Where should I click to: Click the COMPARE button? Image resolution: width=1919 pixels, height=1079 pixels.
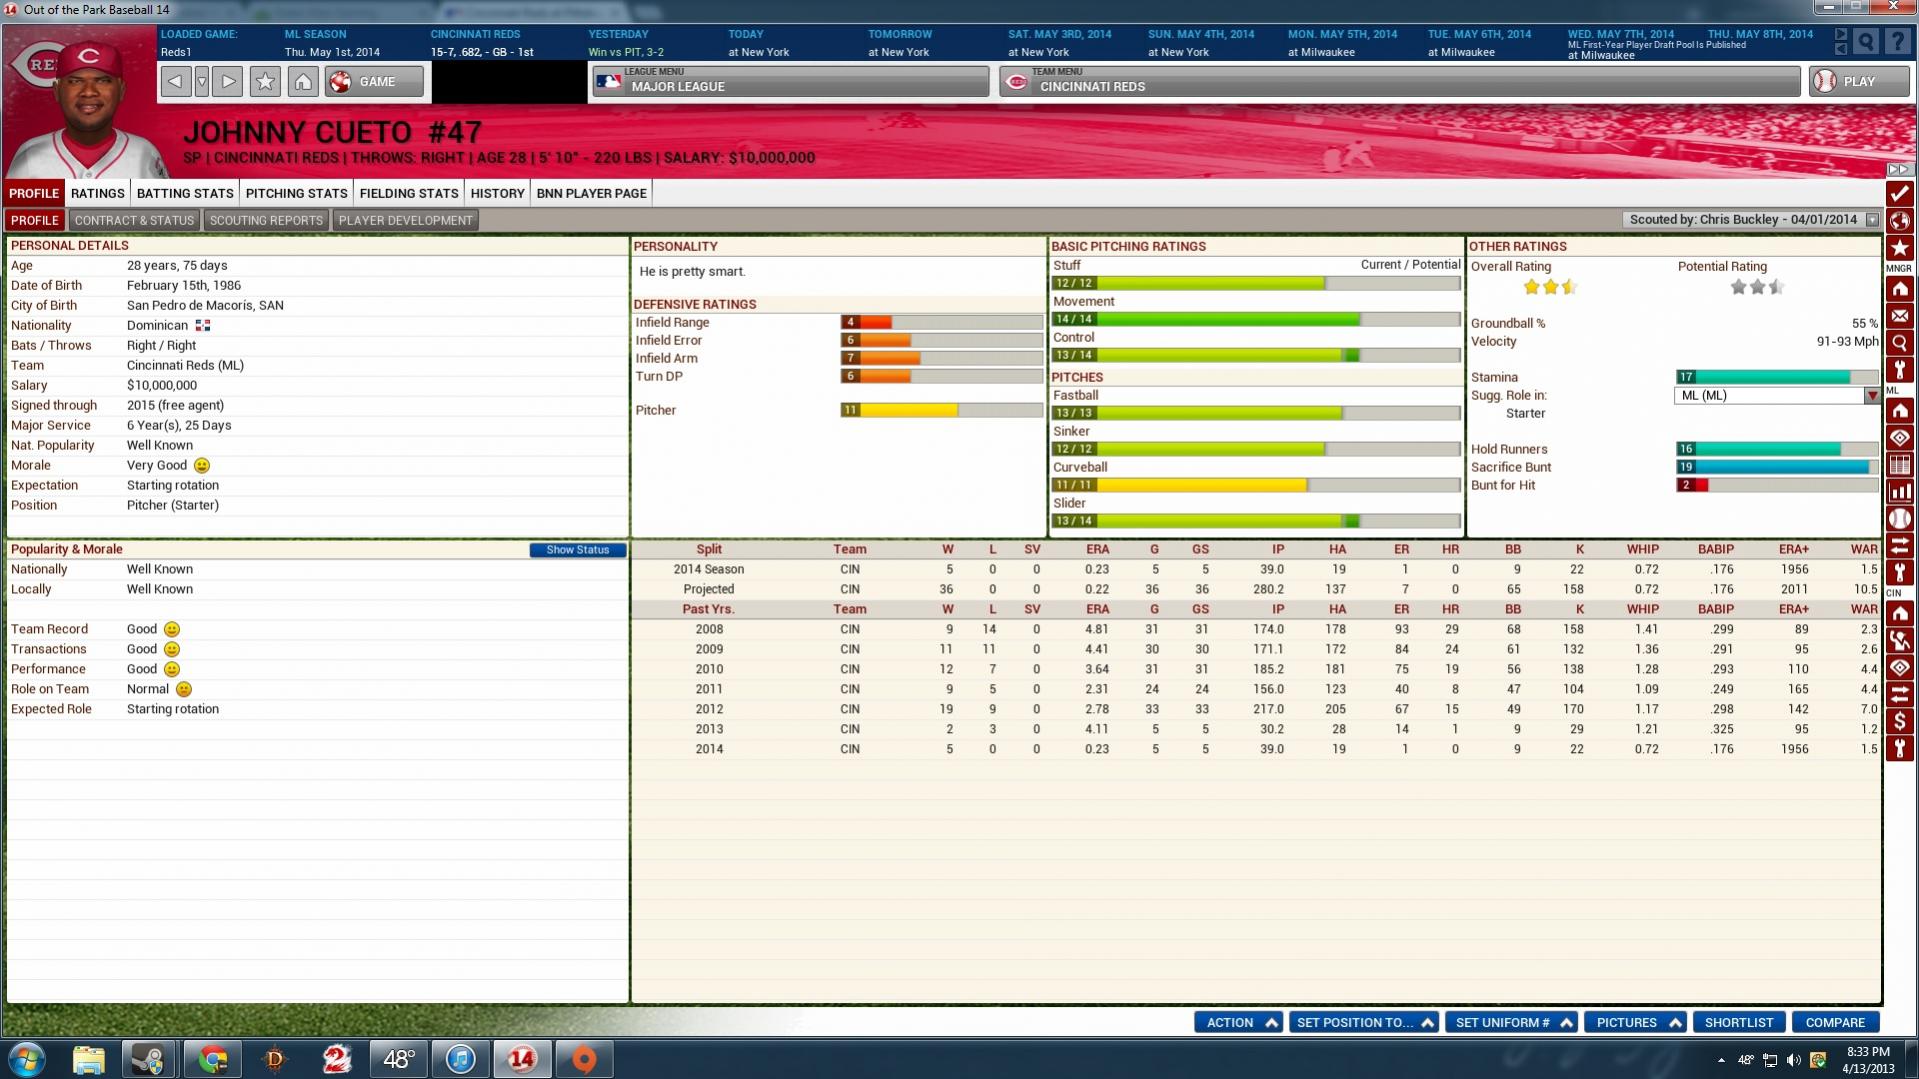tap(1836, 1022)
